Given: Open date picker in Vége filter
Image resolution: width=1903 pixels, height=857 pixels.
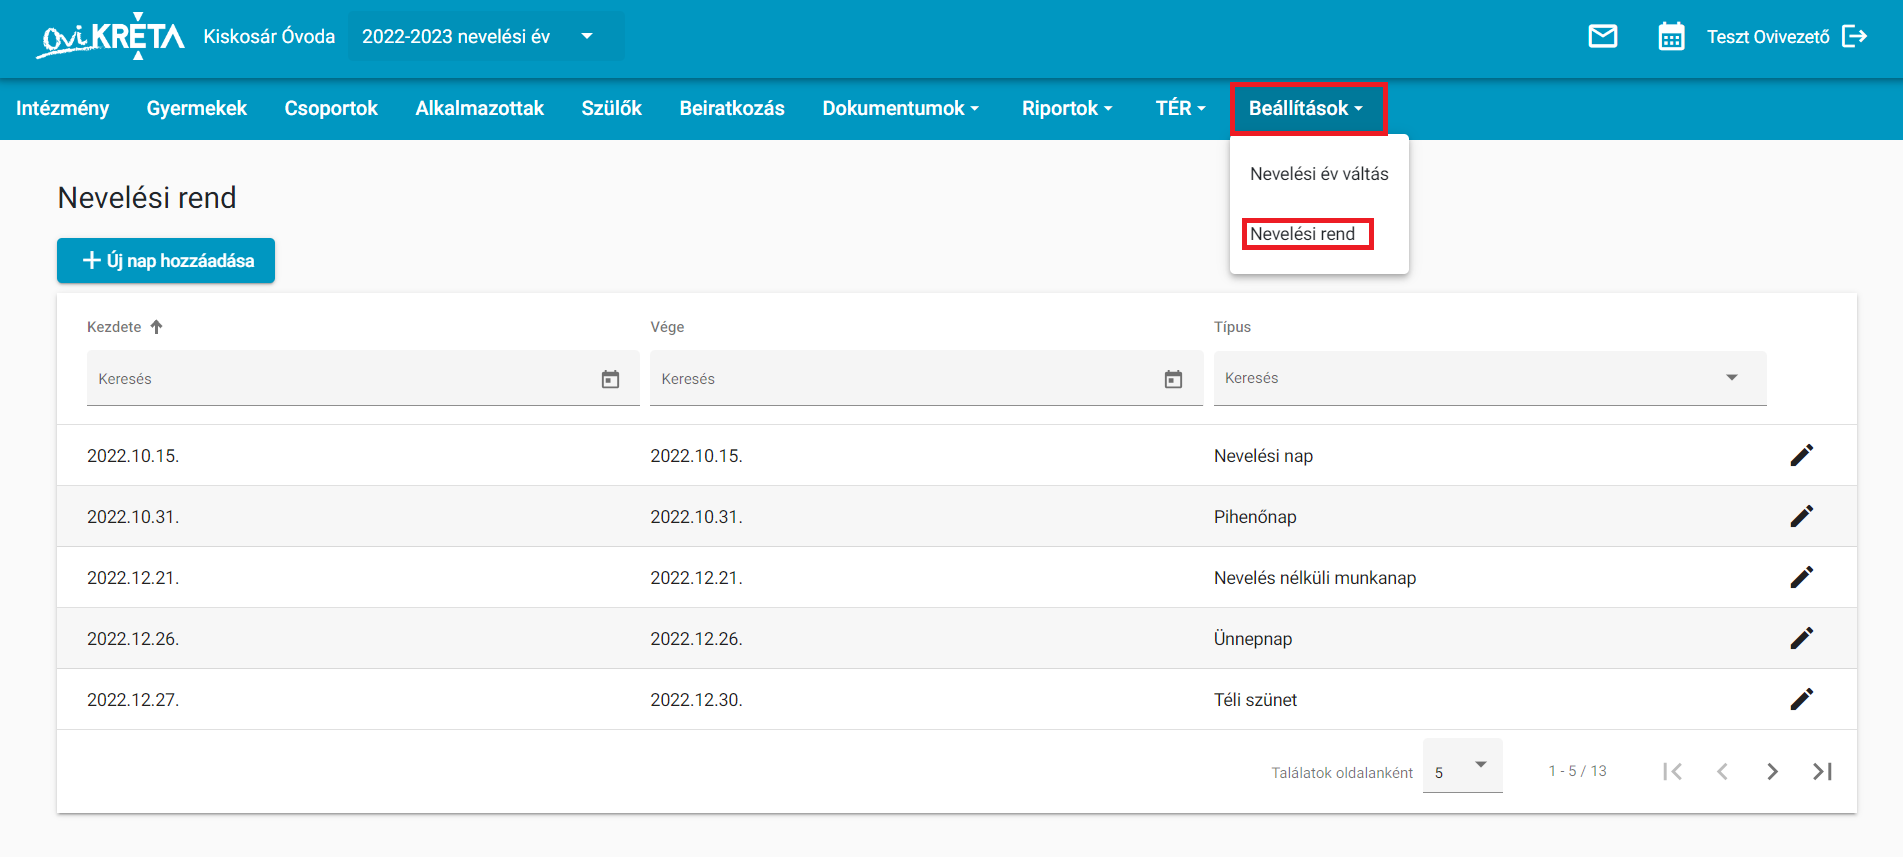Looking at the screenshot, I should 1173,379.
